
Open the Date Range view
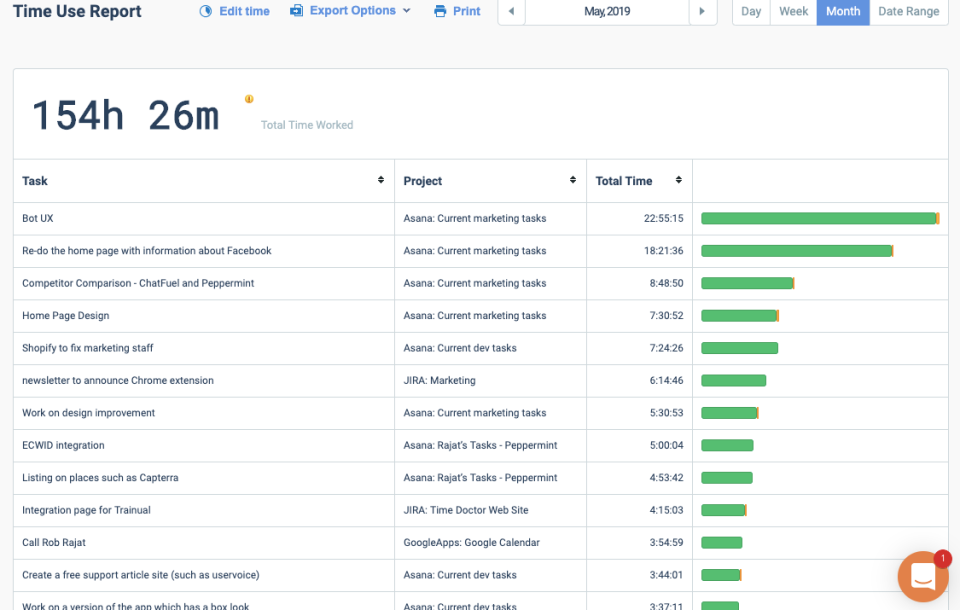909,11
